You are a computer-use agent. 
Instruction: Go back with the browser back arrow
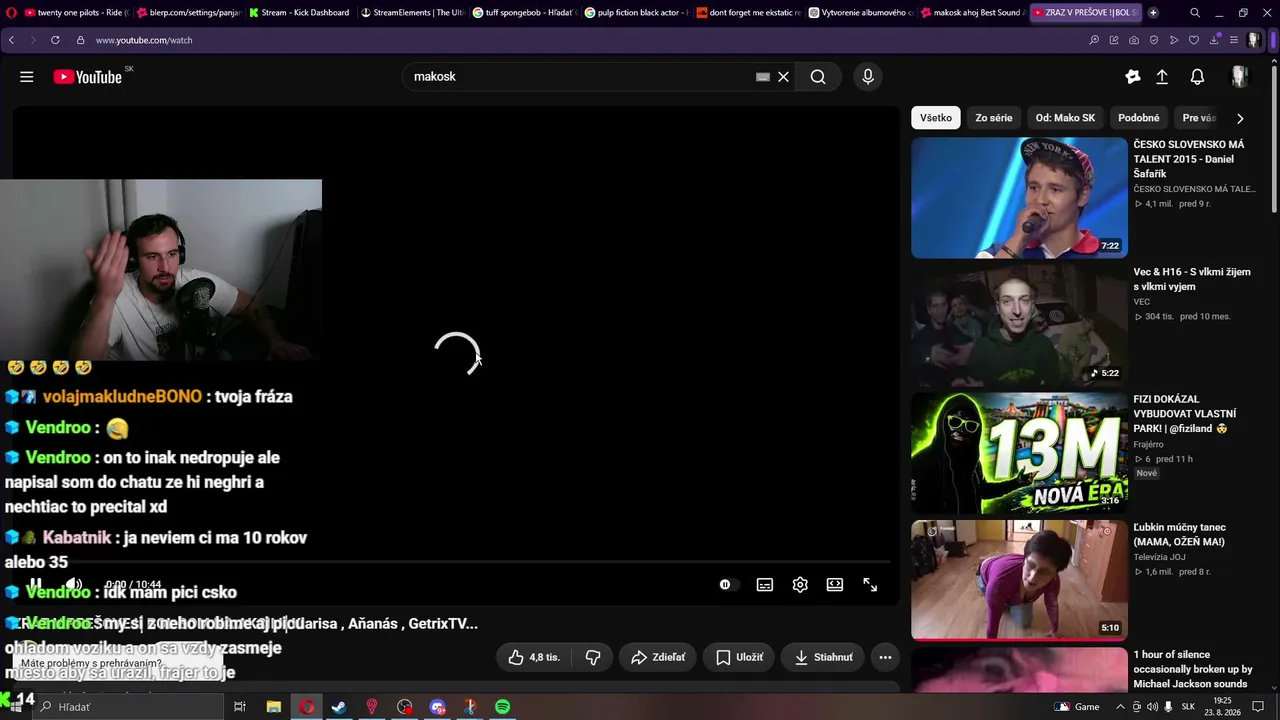(11, 40)
